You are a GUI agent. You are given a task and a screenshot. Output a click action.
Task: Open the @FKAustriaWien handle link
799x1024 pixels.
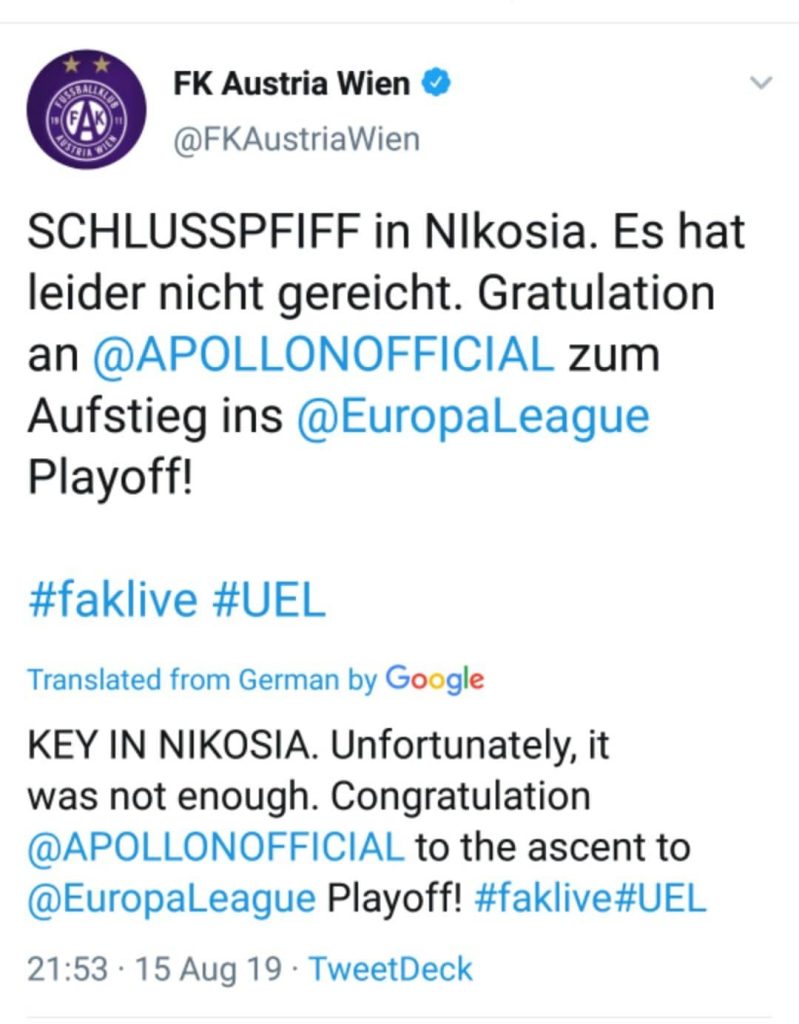pyautogui.click(x=297, y=138)
